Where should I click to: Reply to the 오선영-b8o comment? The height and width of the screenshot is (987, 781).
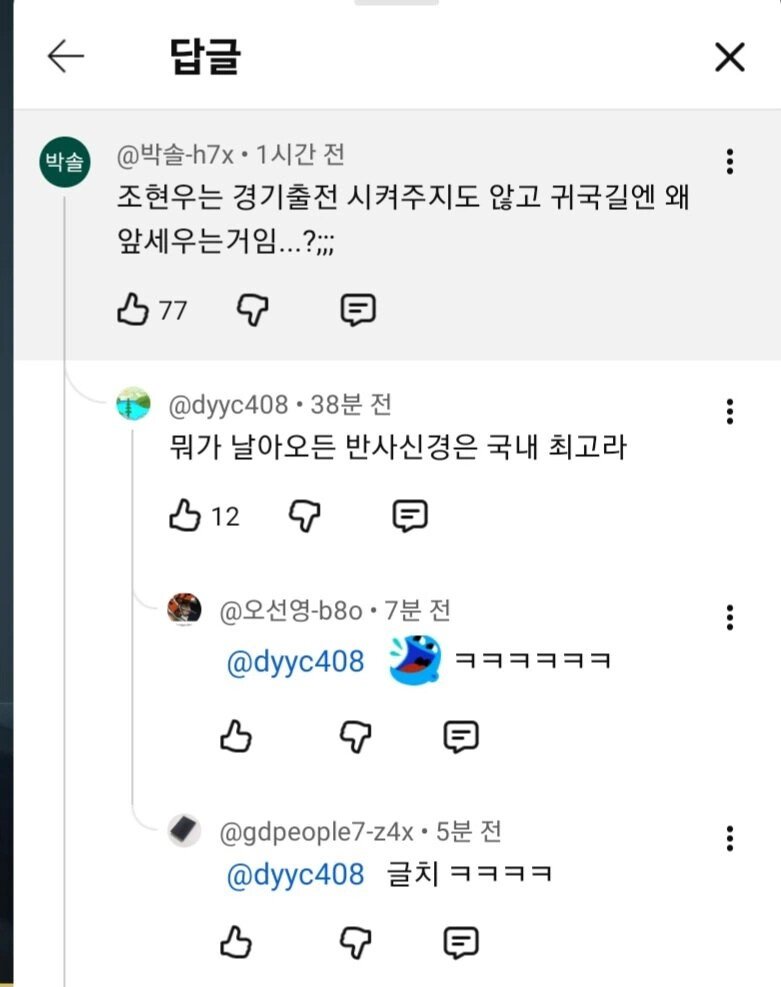pos(461,736)
